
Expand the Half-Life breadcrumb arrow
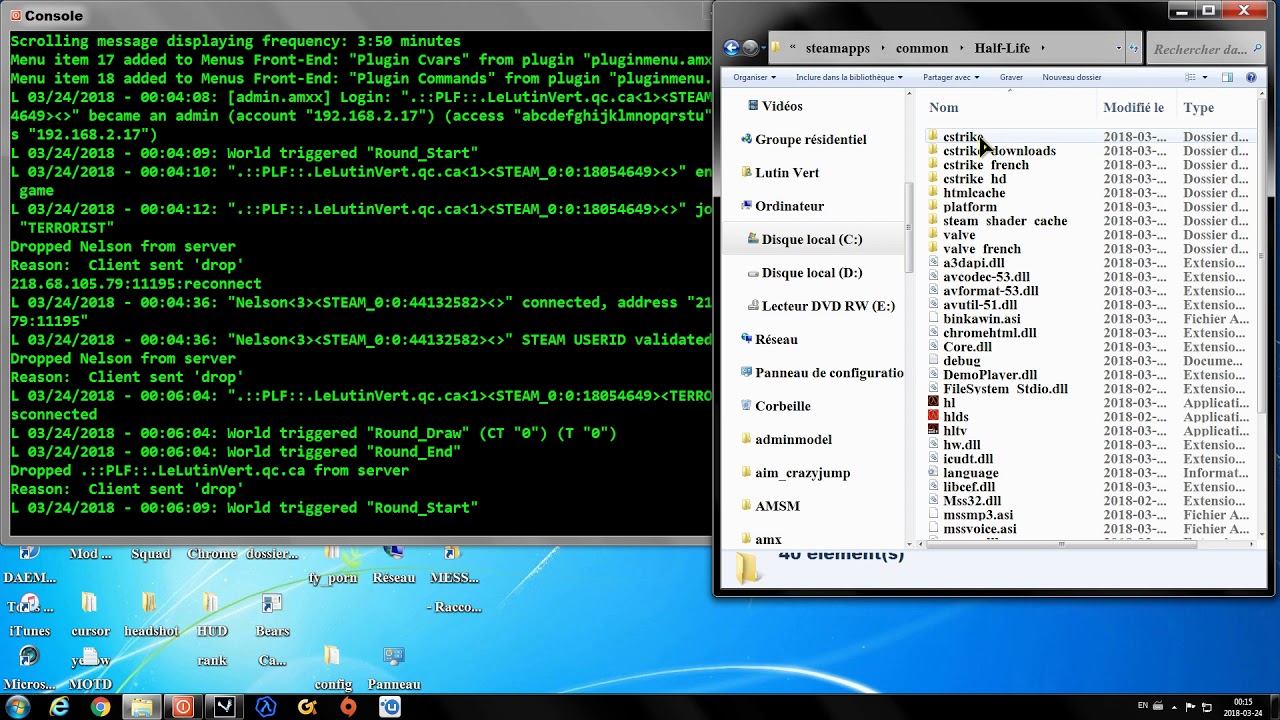point(1042,48)
